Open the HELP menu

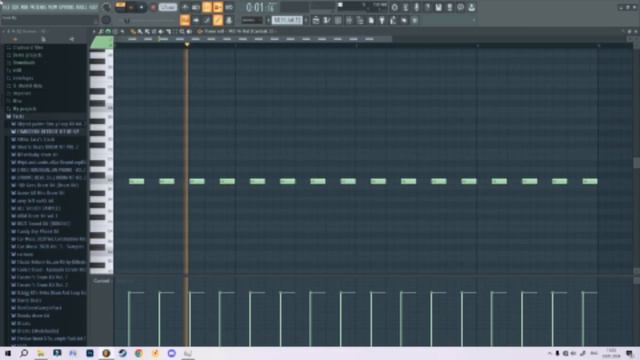coord(93,7)
